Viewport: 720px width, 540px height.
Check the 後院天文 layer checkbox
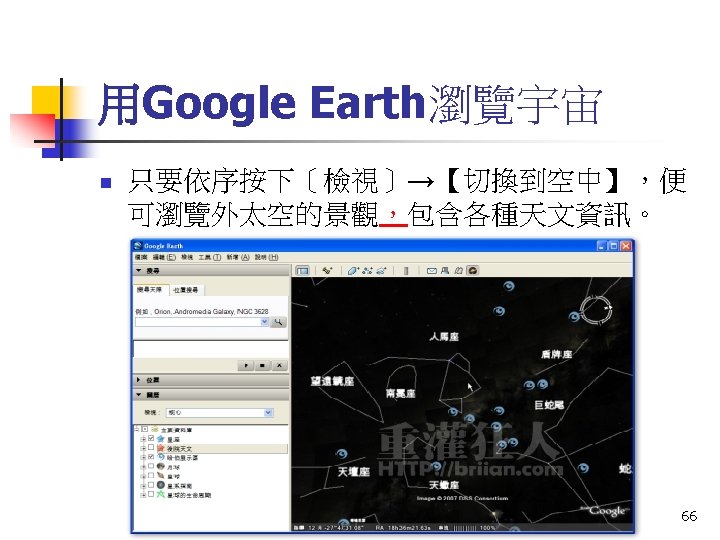coord(151,448)
